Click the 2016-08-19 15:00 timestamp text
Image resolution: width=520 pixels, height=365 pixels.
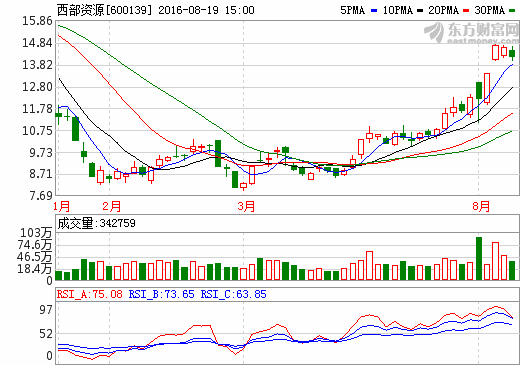click(x=206, y=10)
